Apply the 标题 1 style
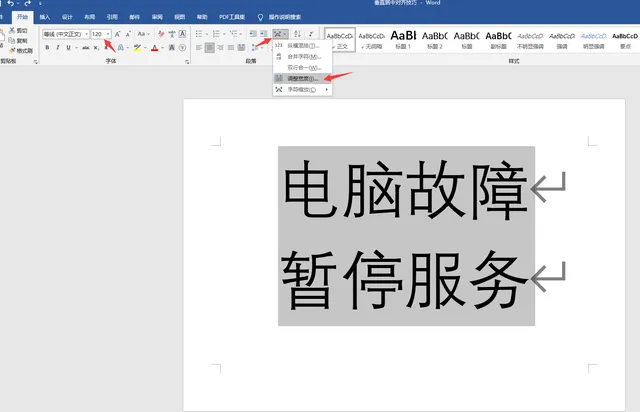Viewport: 640px width, 412px height. pyautogui.click(x=403, y=40)
